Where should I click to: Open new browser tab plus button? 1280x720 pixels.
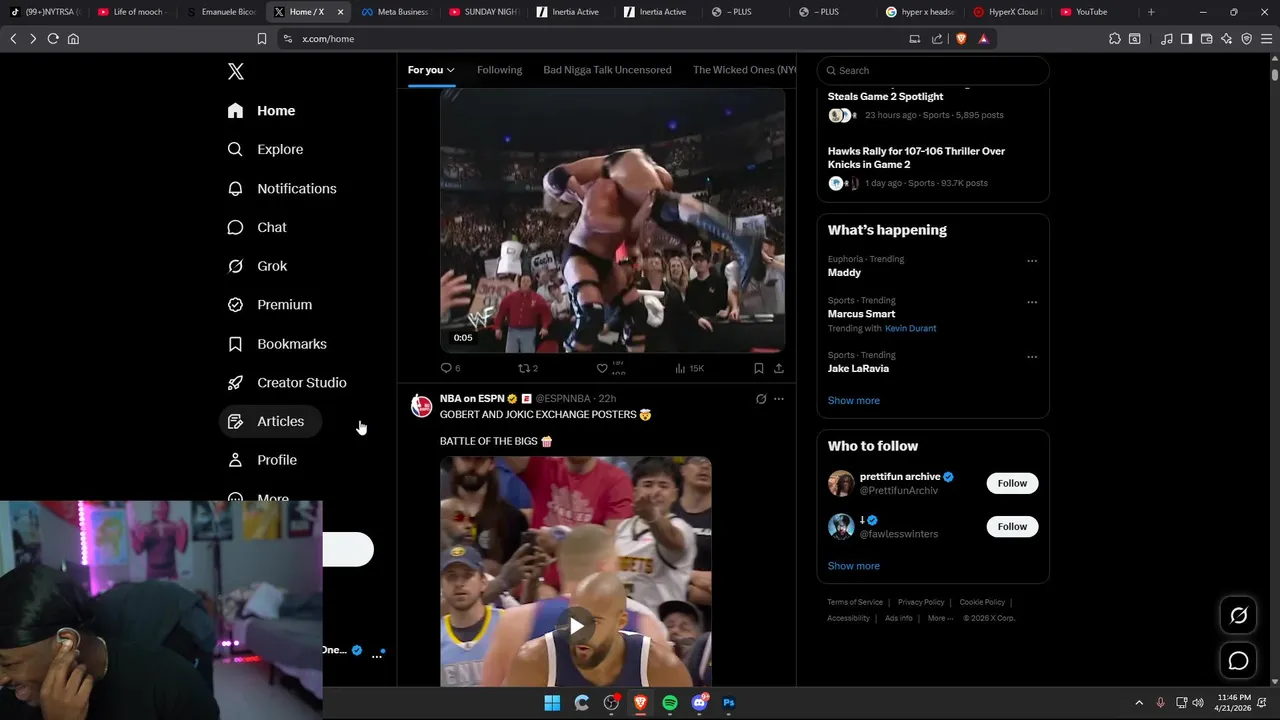pos(1151,12)
